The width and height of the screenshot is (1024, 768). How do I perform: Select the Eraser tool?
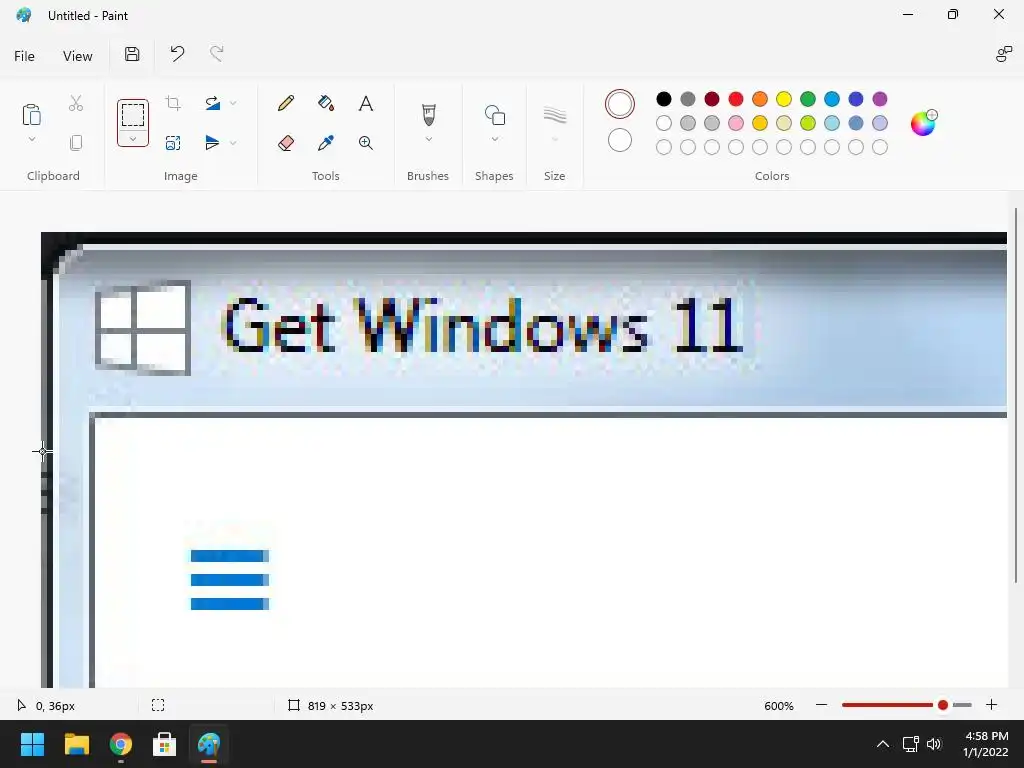coord(285,143)
